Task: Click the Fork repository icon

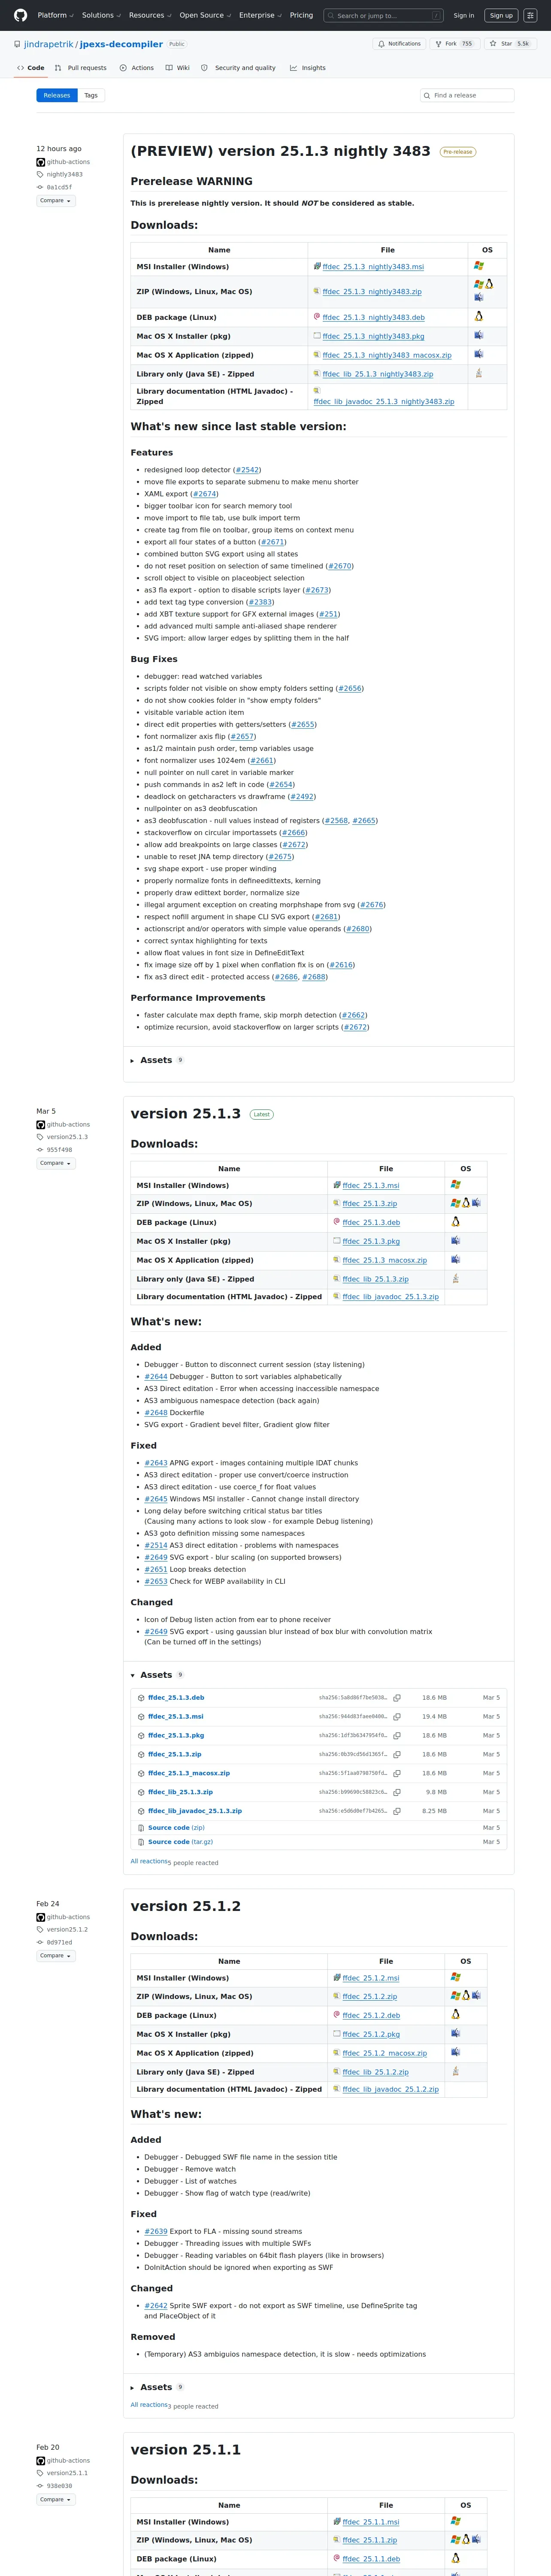Action: [438, 44]
